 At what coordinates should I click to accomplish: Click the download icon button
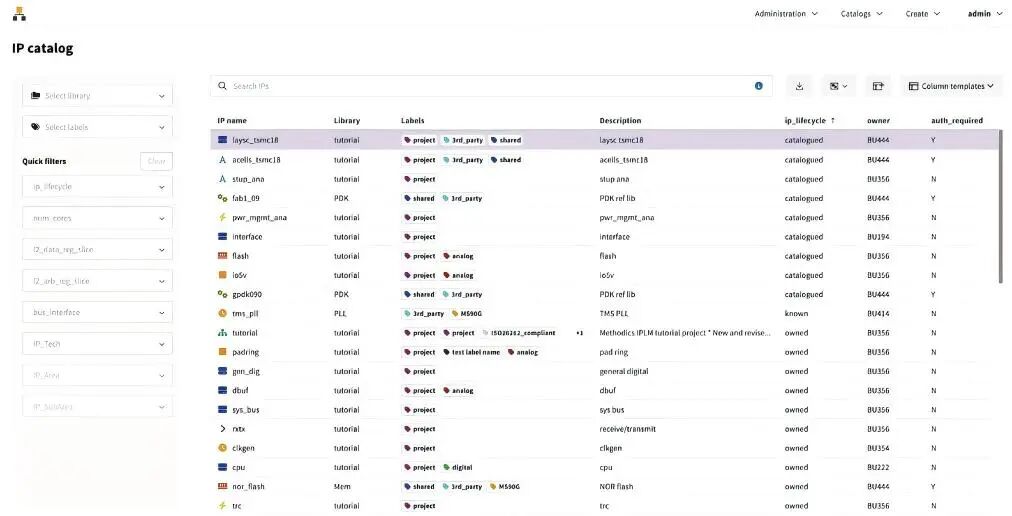[799, 86]
